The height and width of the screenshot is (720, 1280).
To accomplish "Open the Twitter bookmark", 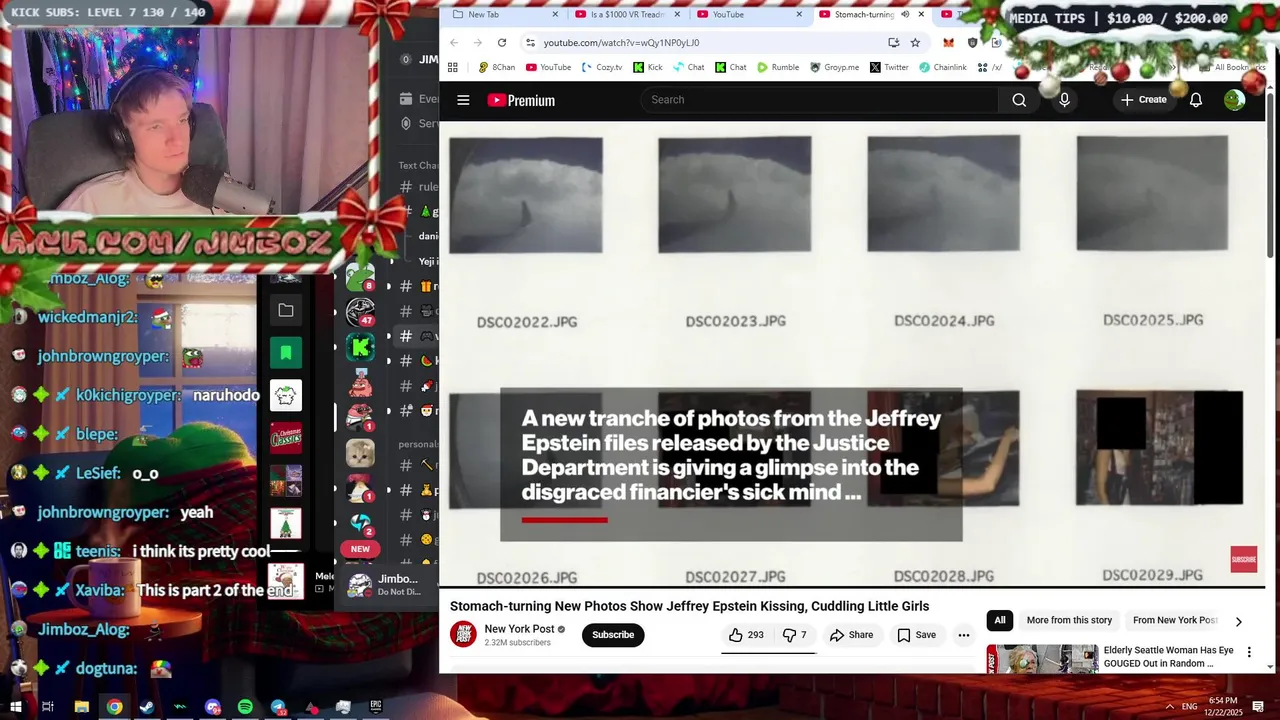I will coord(889,67).
